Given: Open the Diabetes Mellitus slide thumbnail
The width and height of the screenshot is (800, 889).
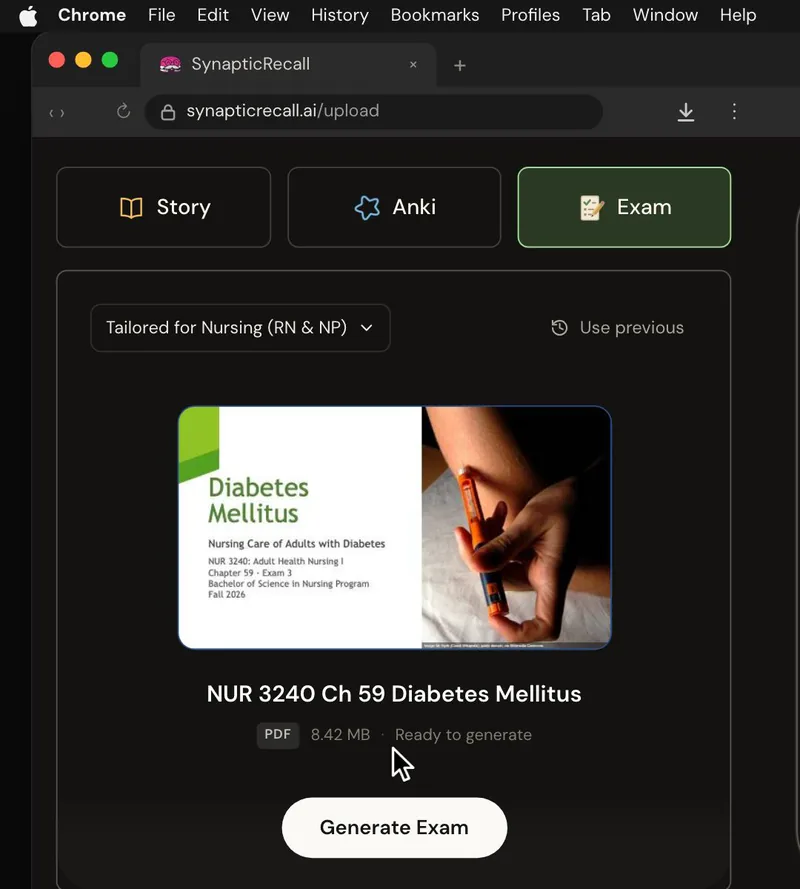Looking at the screenshot, I should pos(395,527).
